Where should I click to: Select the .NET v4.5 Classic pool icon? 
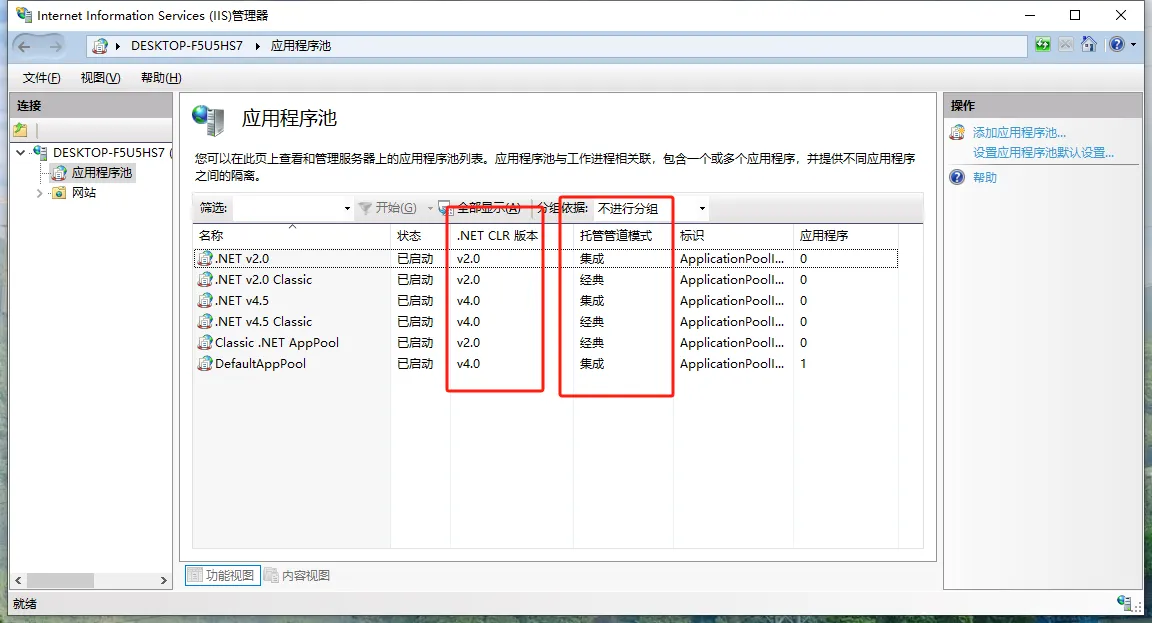(x=205, y=322)
